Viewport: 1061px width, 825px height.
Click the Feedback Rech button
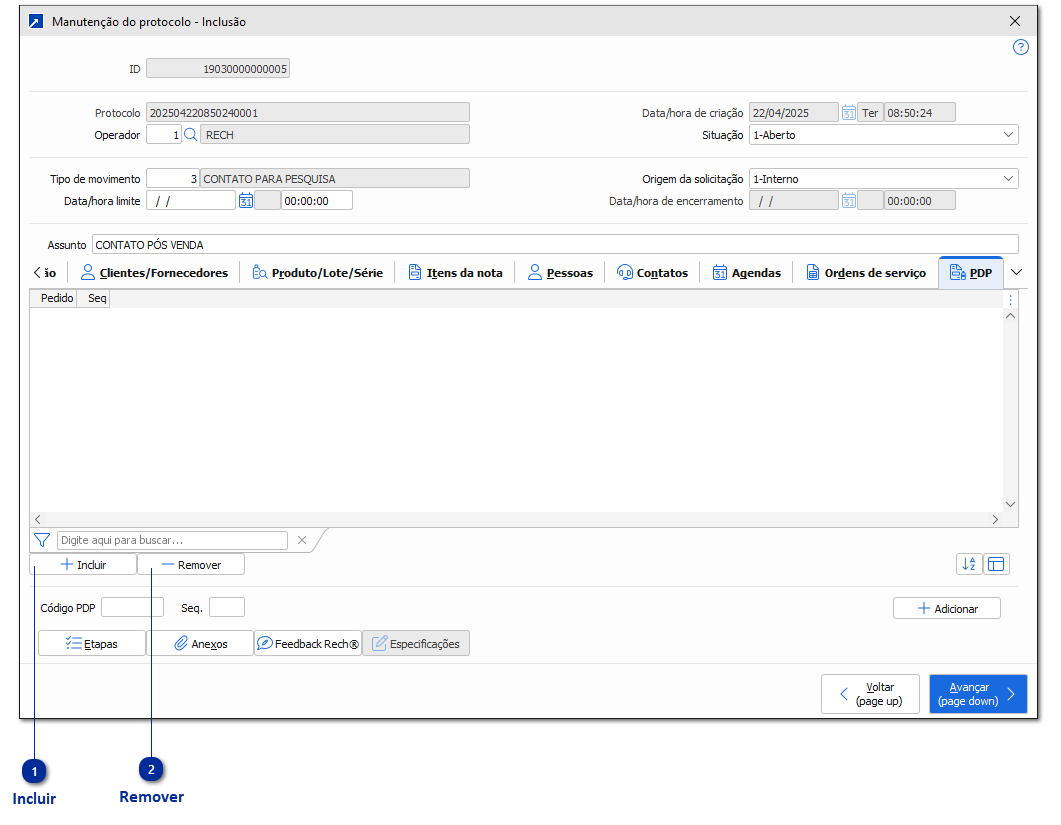[308, 644]
